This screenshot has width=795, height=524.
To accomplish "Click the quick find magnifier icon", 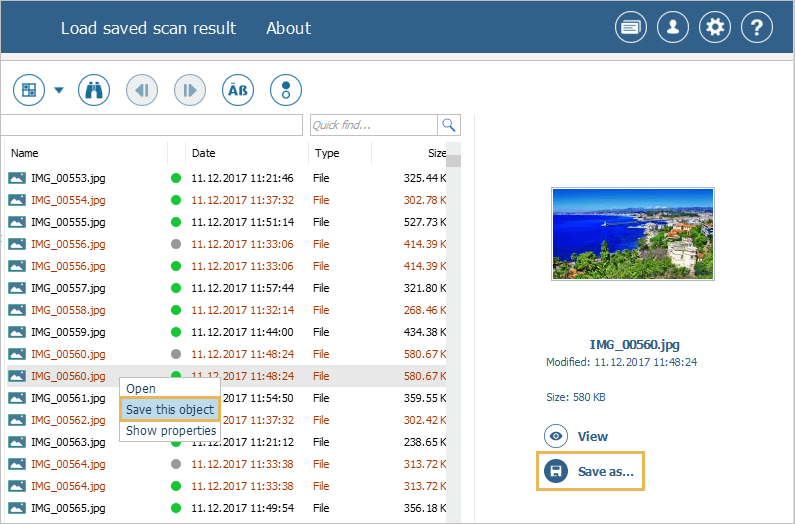I will (449, 125).
